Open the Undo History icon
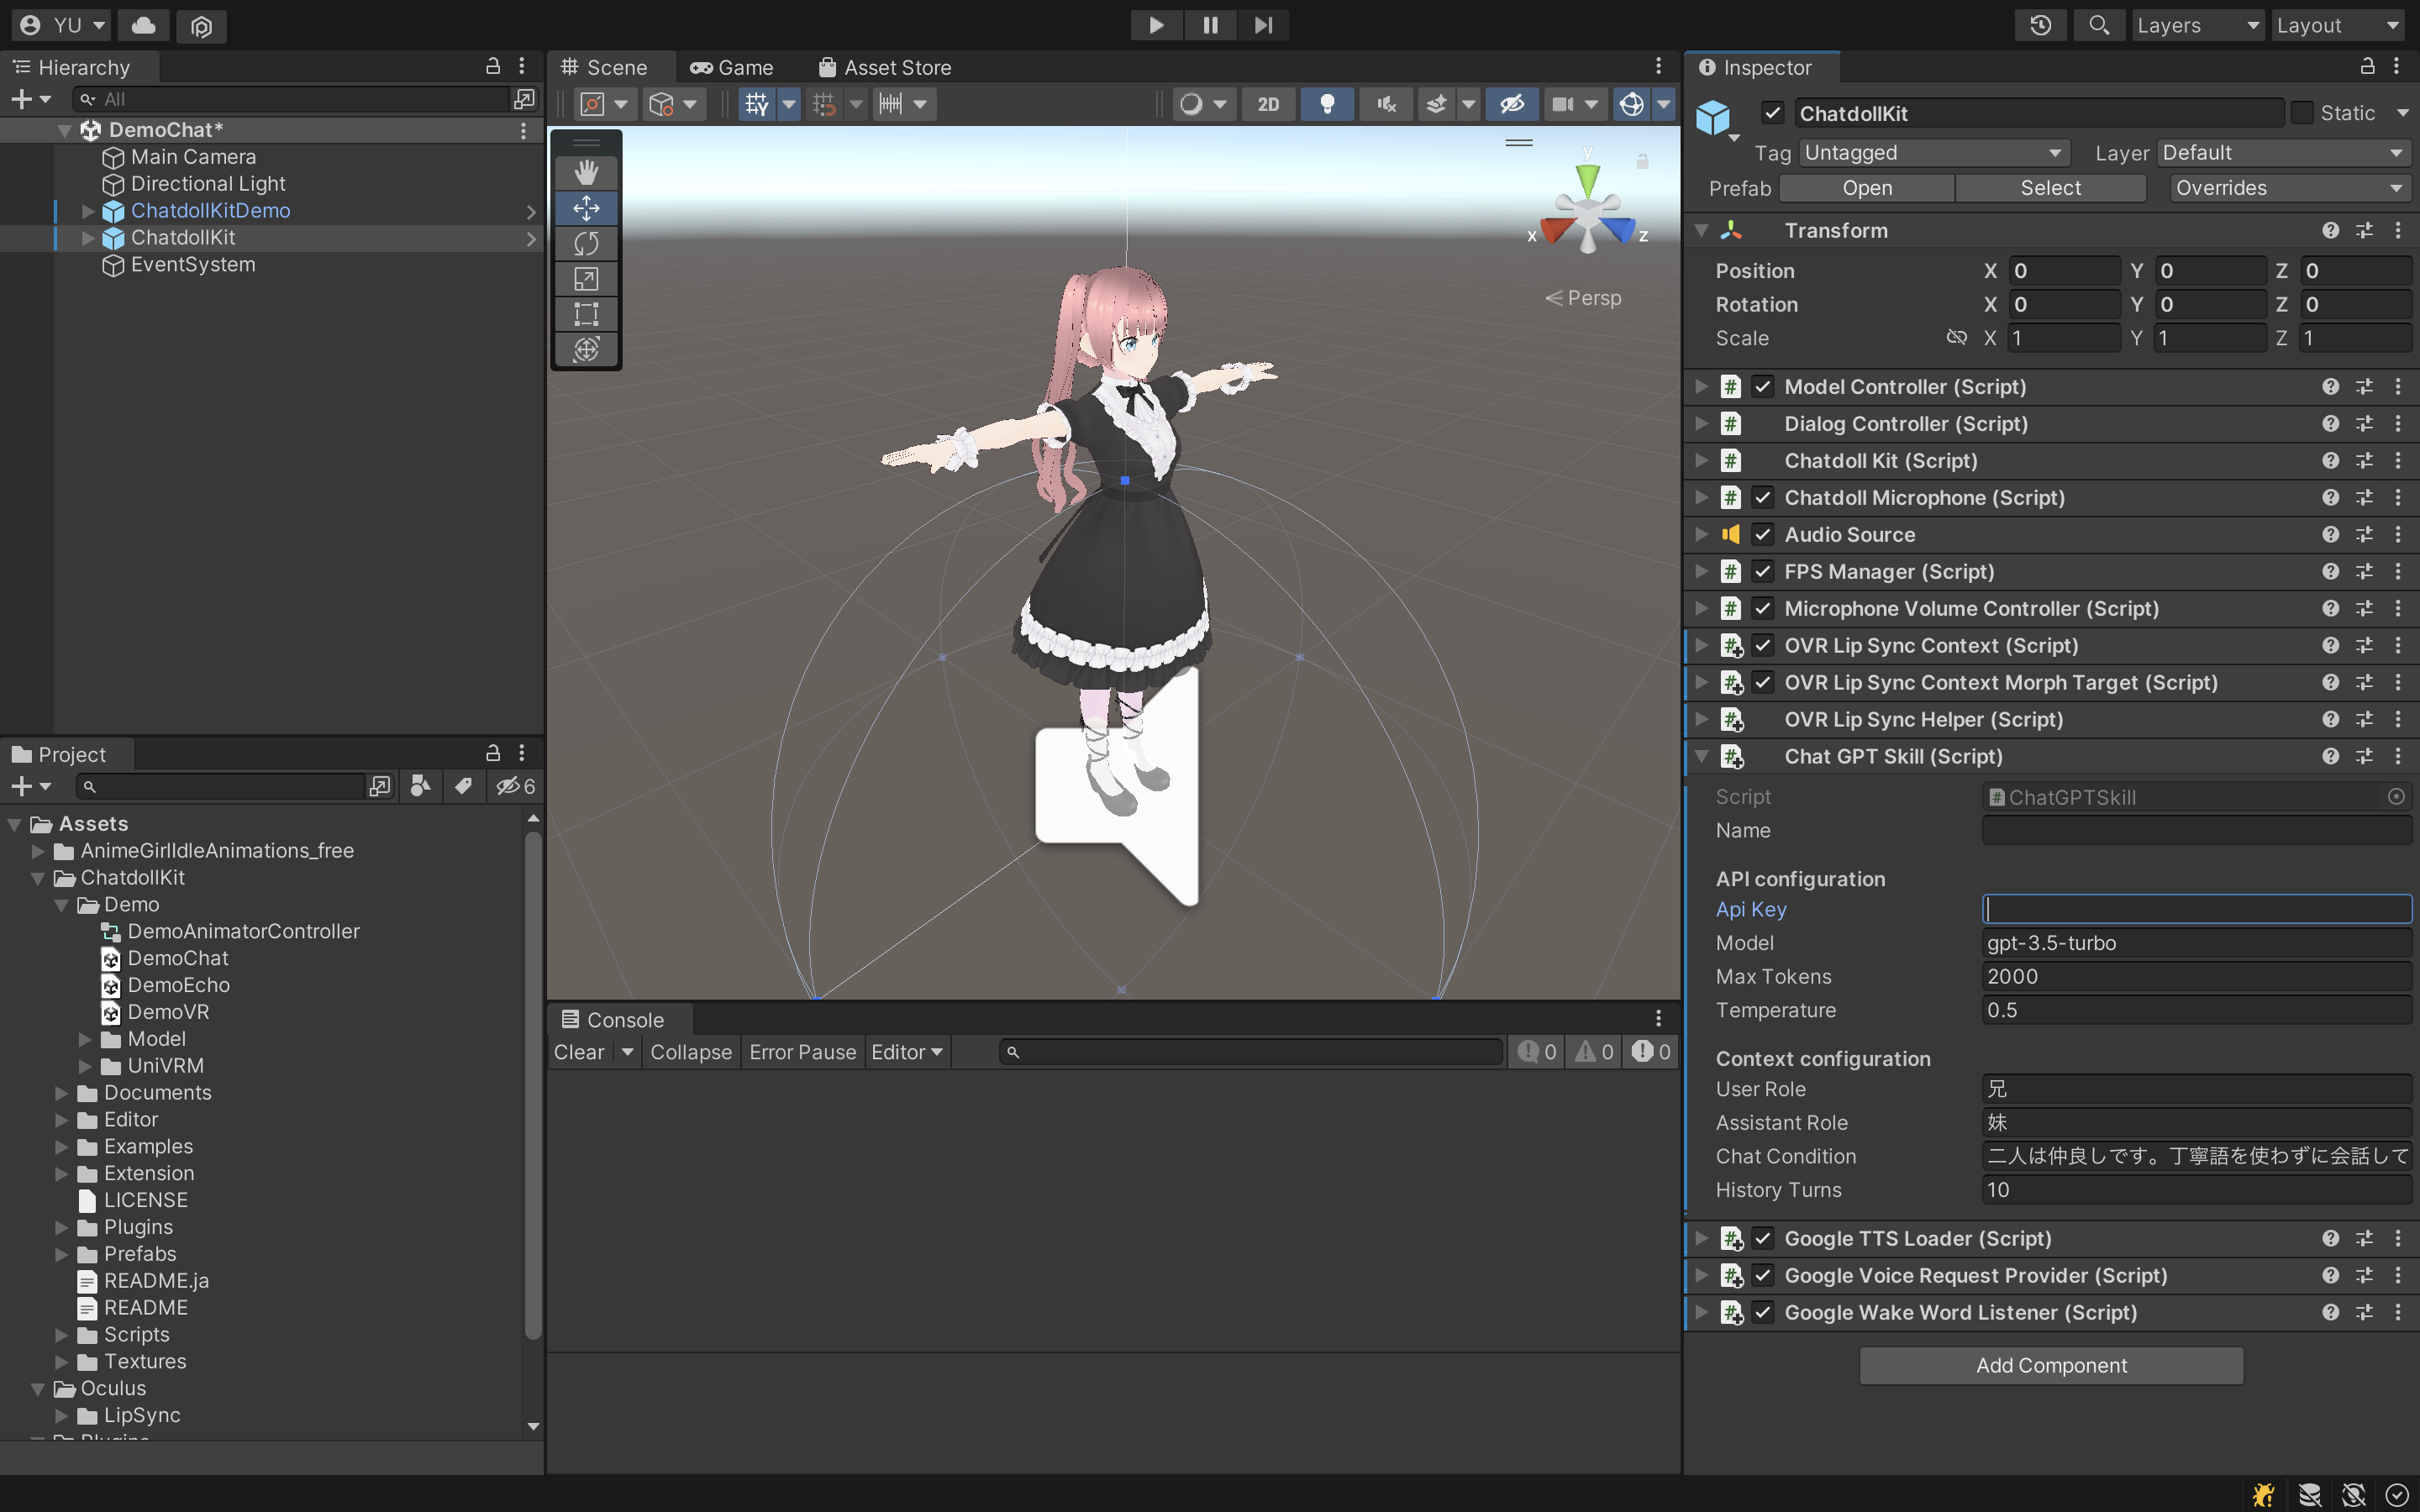Viewport: 2420px width, 1512px height. click(x=2041, y=25)
